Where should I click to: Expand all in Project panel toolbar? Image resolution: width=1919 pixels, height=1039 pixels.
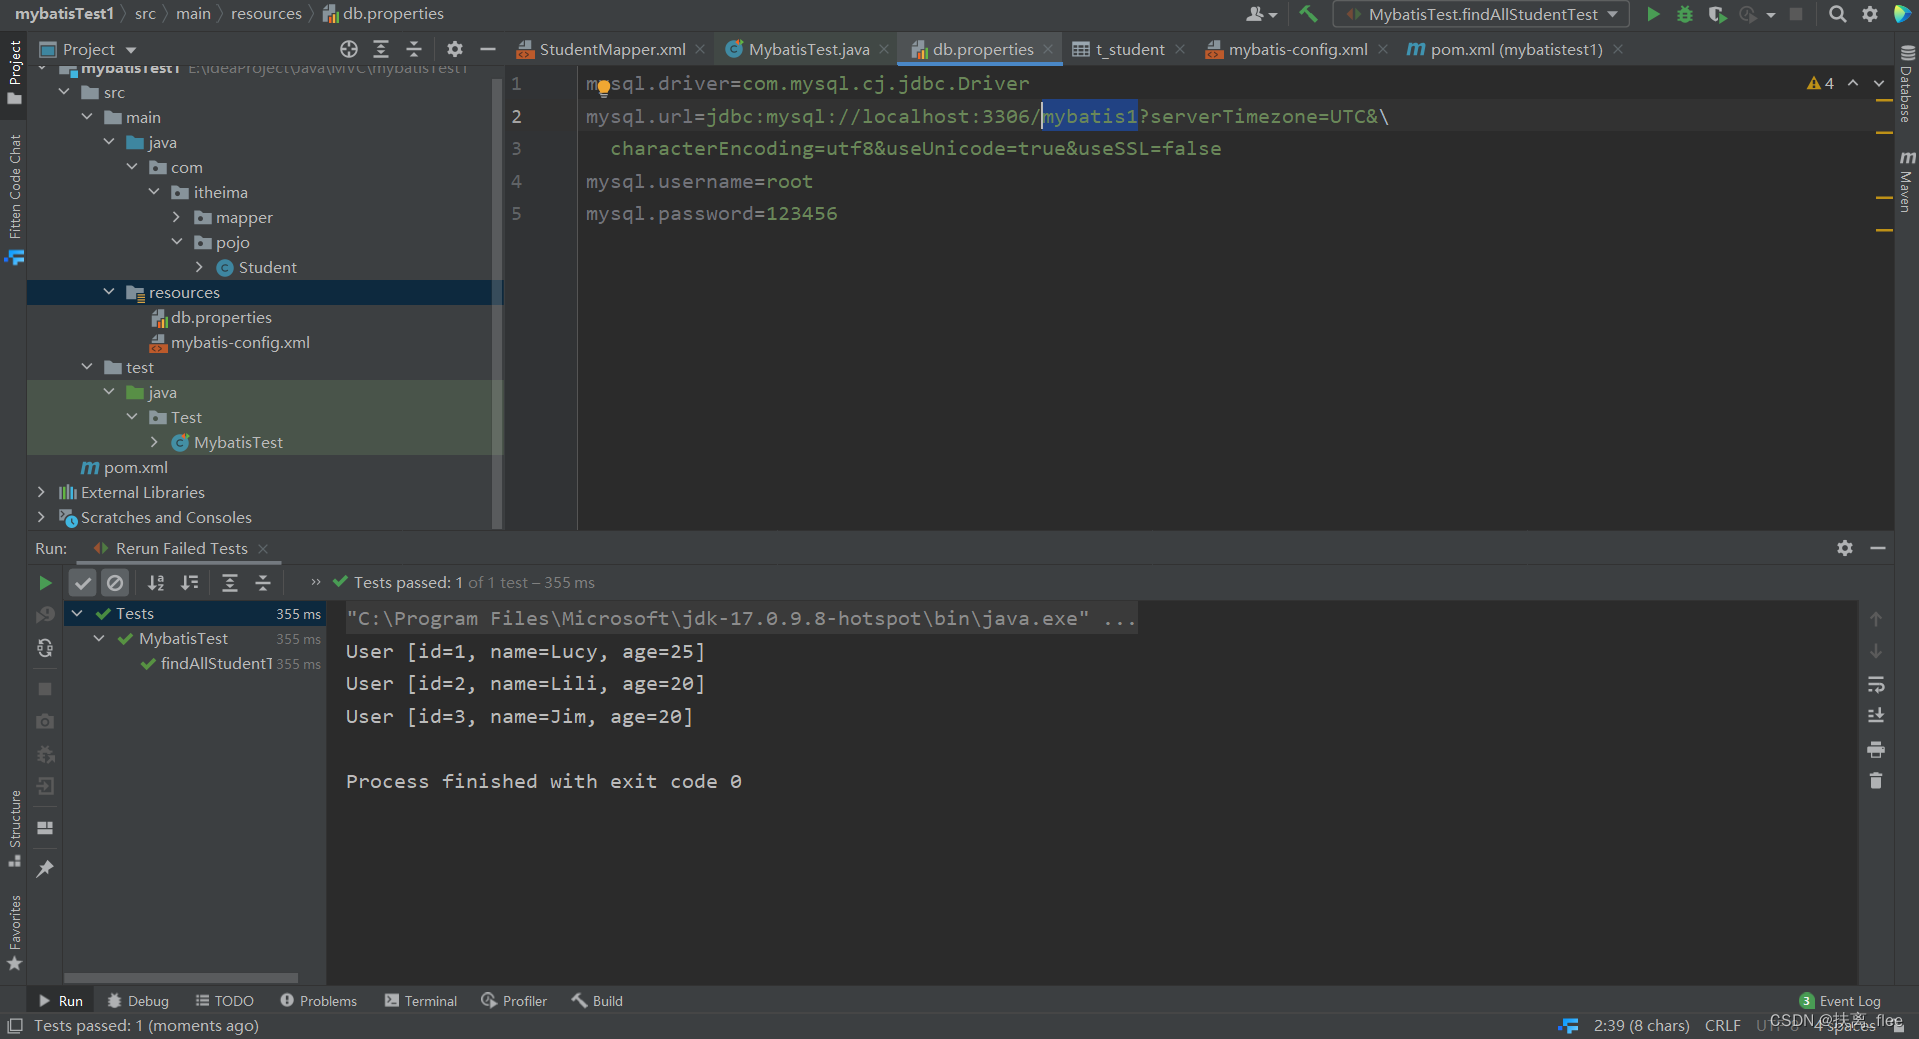tap(381, 49)
